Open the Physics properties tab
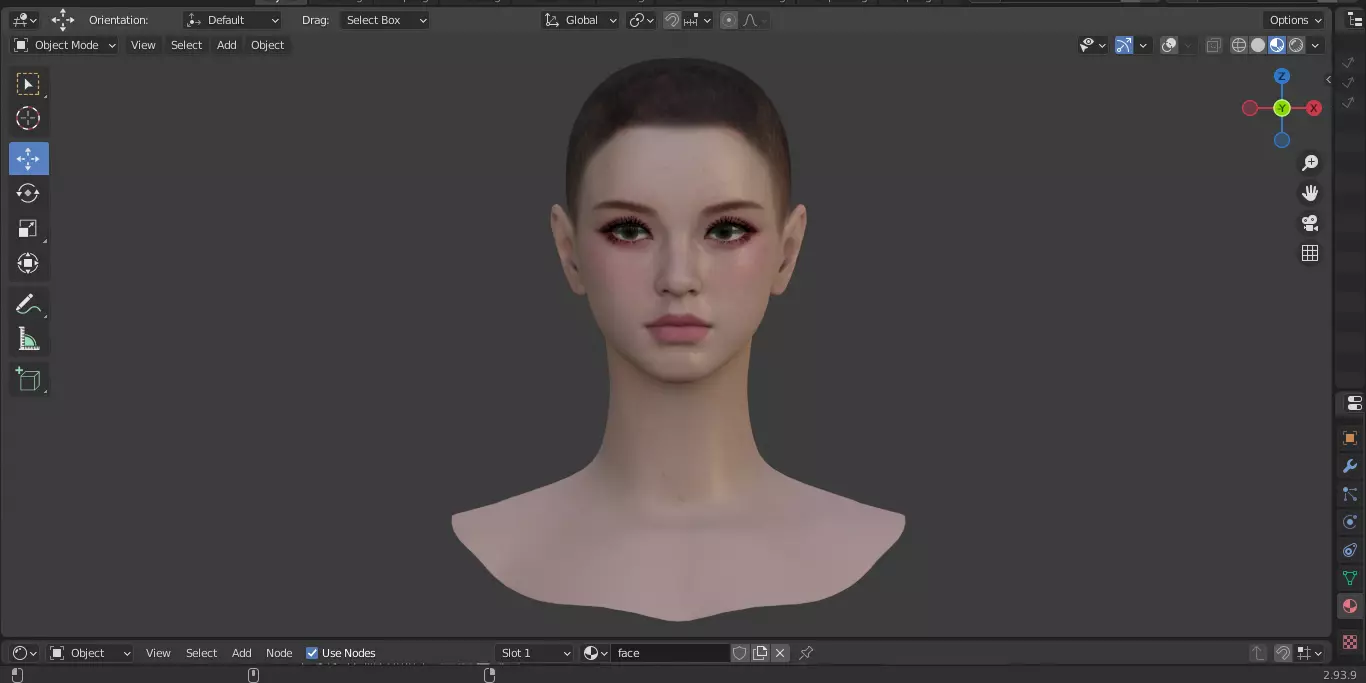Viewport: 1366px width, 683px height. tap(1350, 522)
